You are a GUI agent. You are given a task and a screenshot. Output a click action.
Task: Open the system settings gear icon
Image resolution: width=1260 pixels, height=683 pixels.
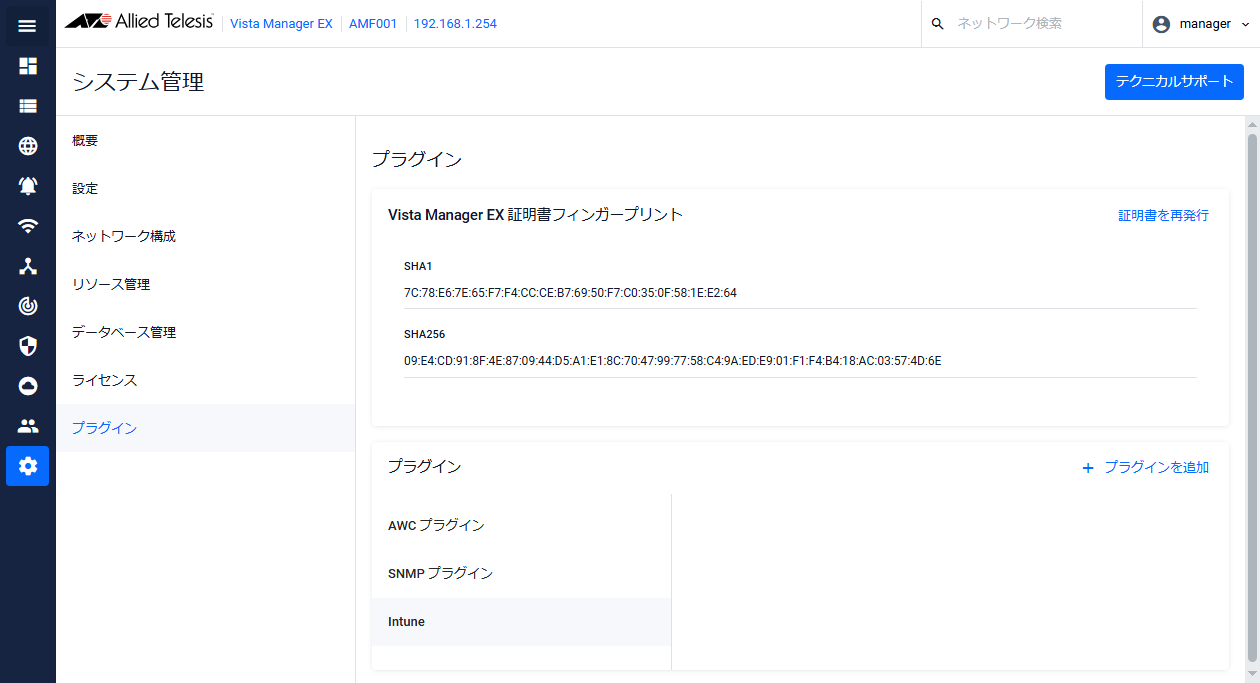[x=28, y=466]
